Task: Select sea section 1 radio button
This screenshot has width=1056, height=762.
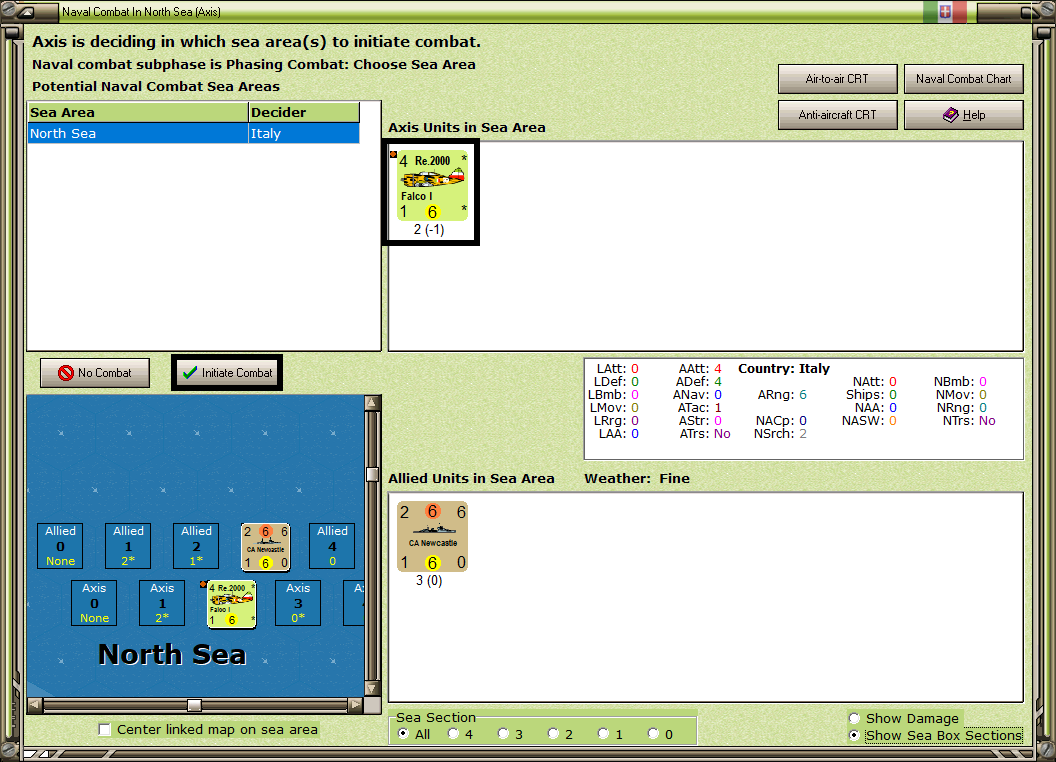Action: pyautogui.click(x=603, y=734)
